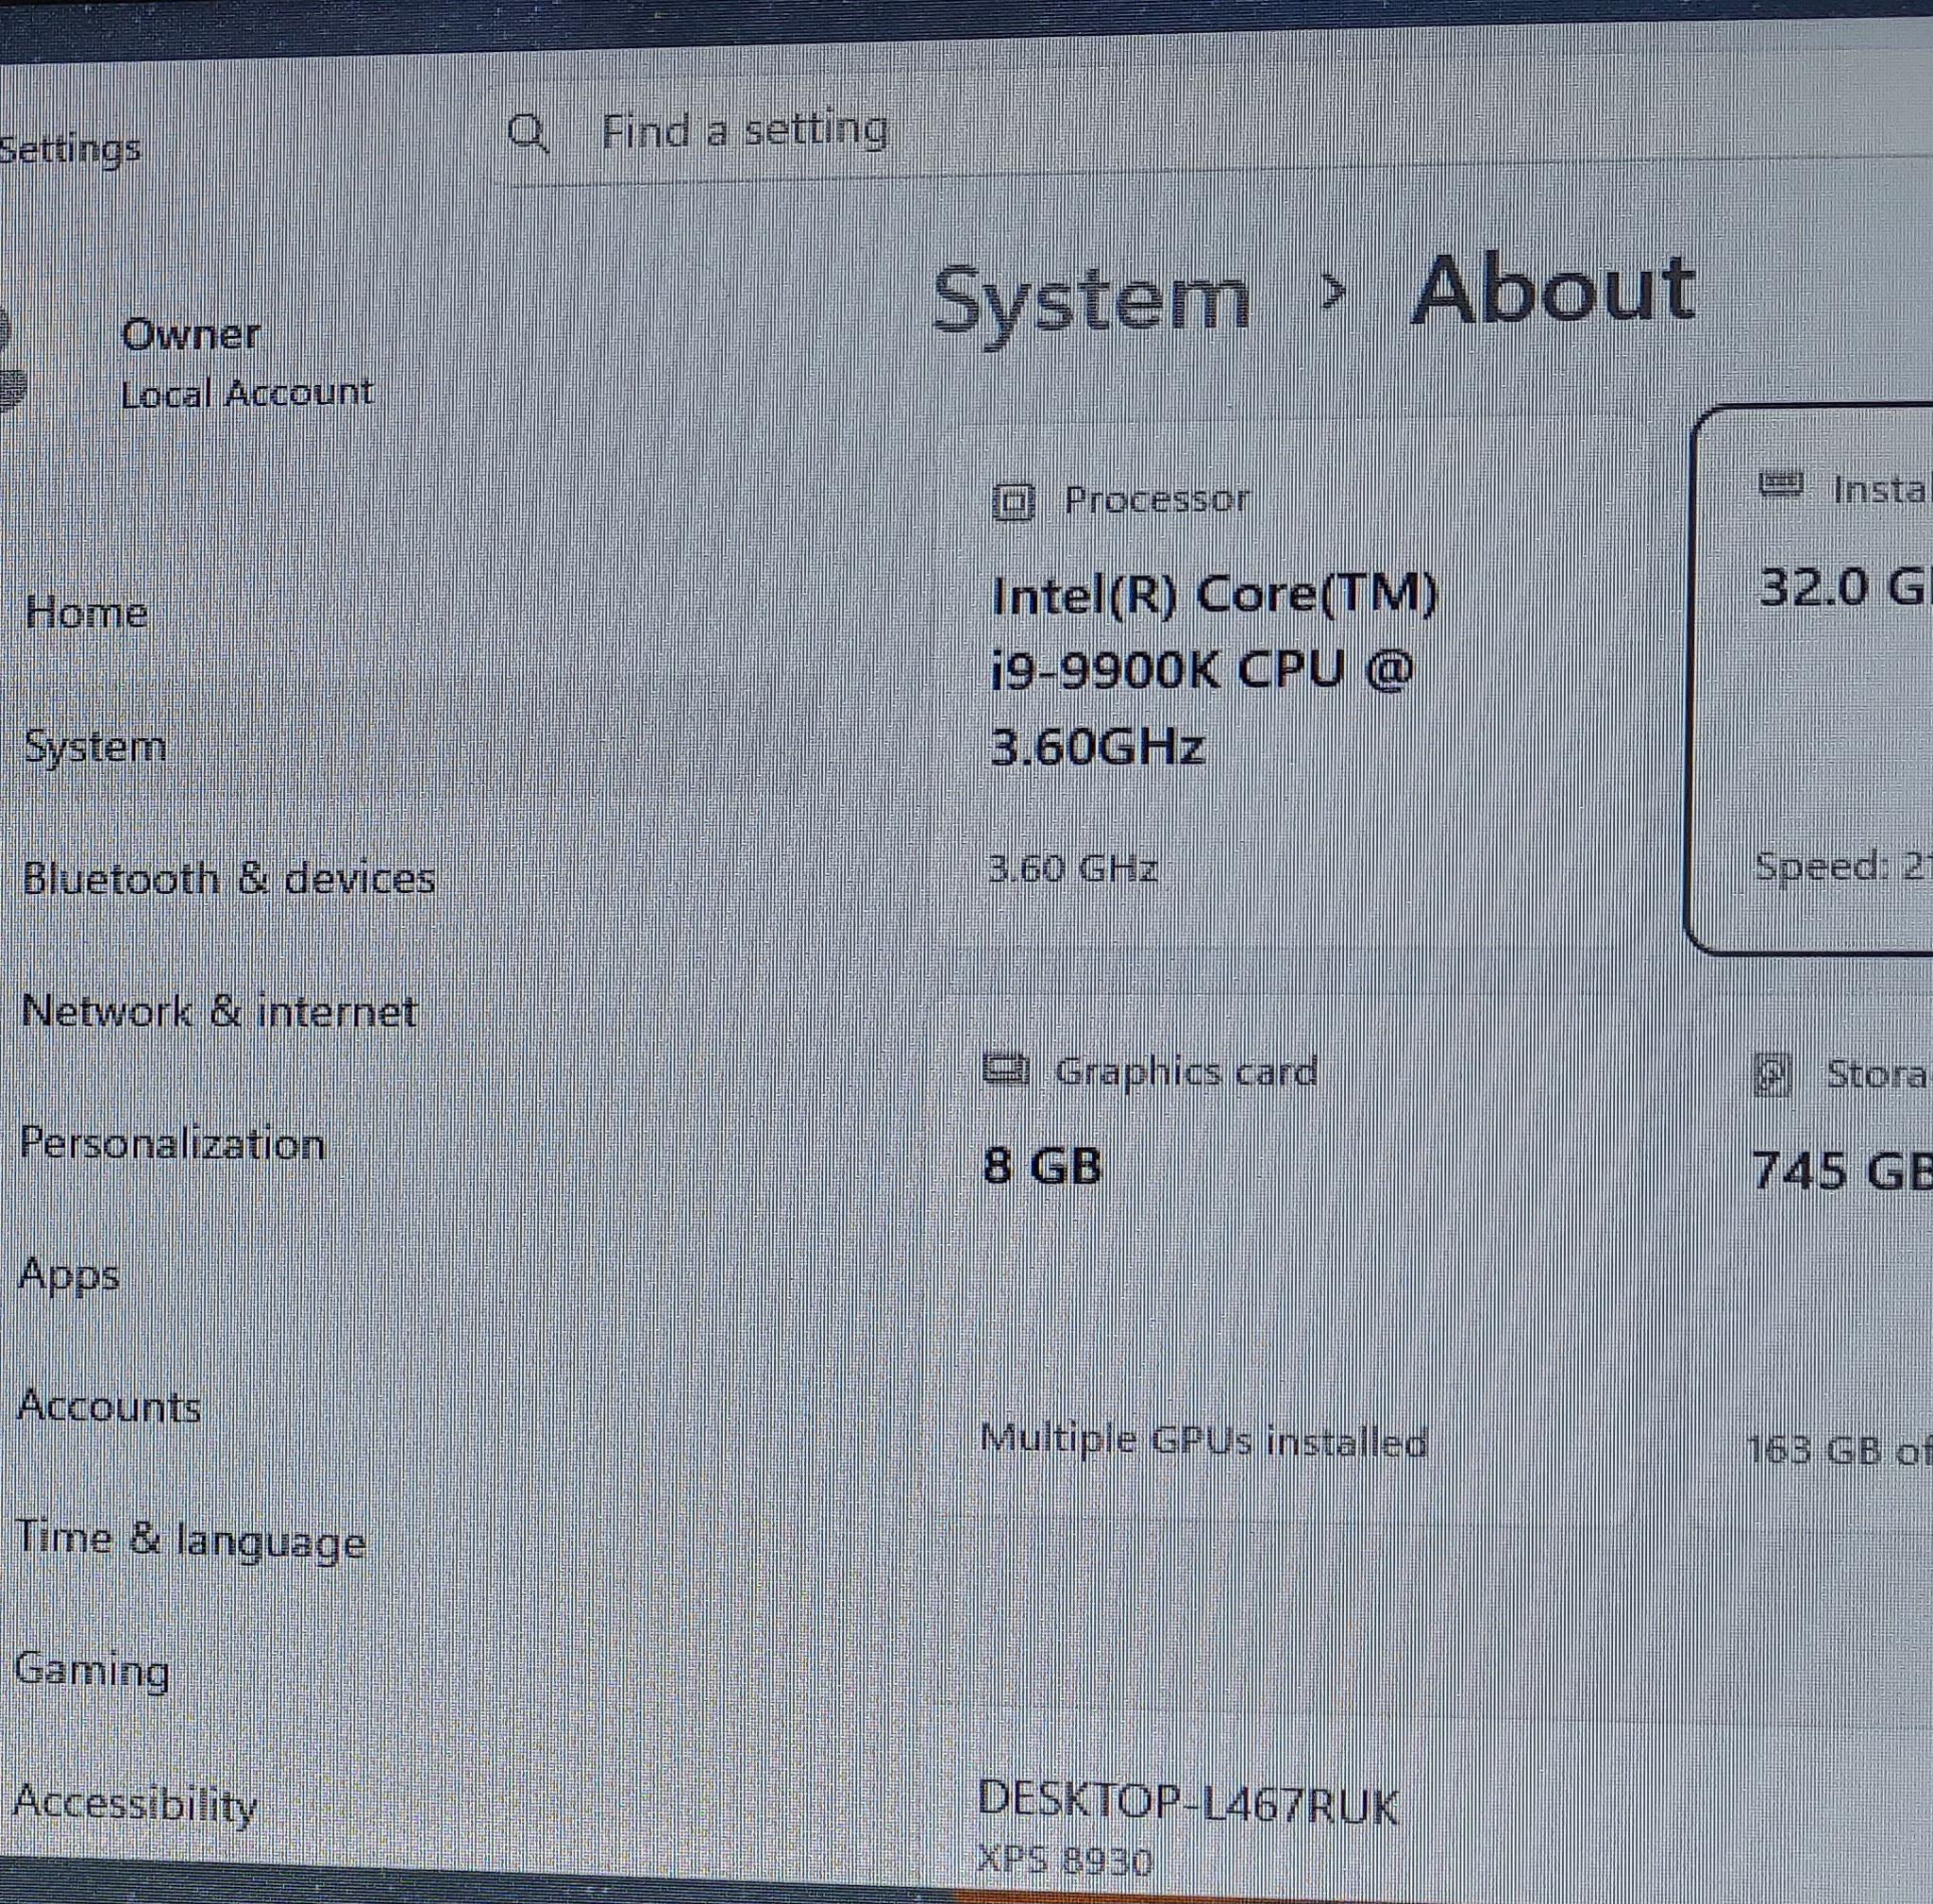The width and height of the screenshot is (1933, 1904).
Task: Click the Graphics card icon
Action: (x=1006, y=1072)
